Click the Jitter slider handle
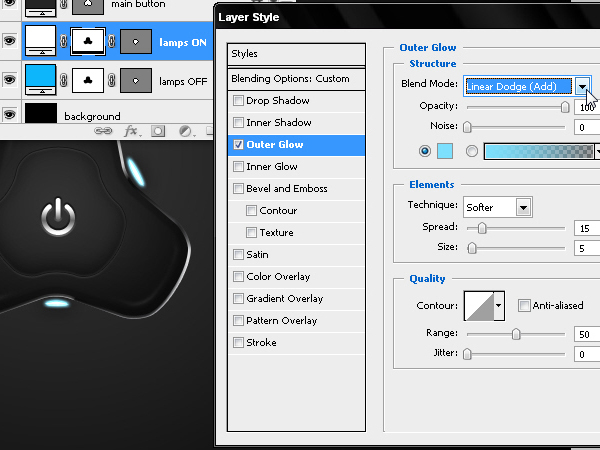The height and width of the screenshot is (450, 600). click(467, 354)
